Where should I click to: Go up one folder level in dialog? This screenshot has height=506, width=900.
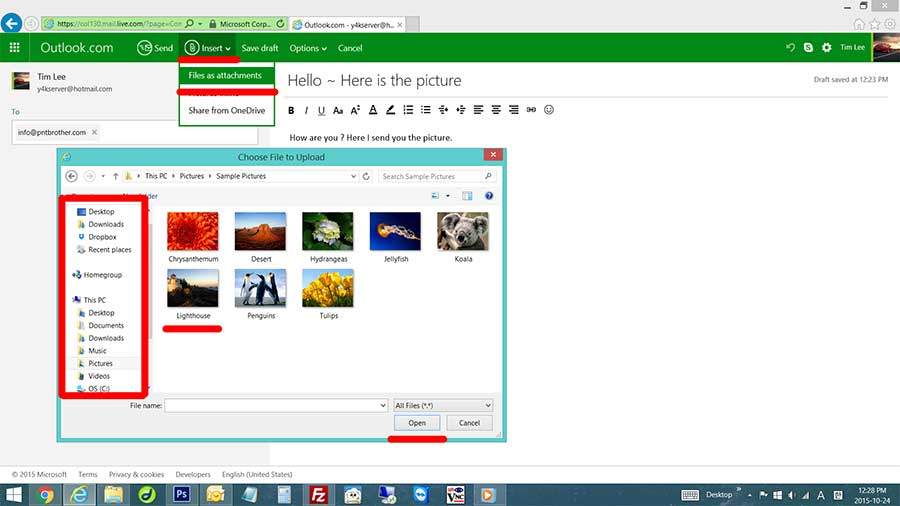point(115,176)
